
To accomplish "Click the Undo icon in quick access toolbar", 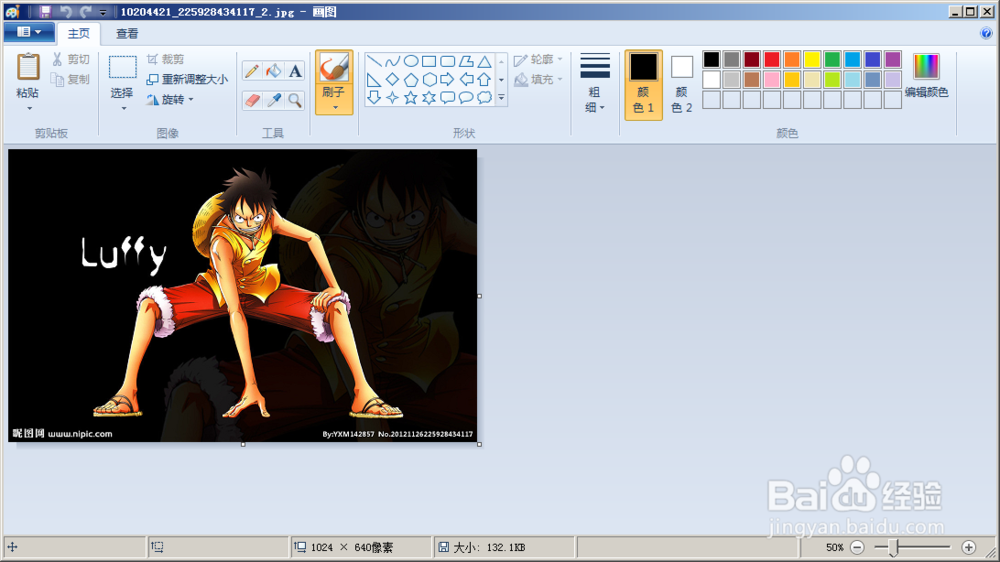I will 66,11.
